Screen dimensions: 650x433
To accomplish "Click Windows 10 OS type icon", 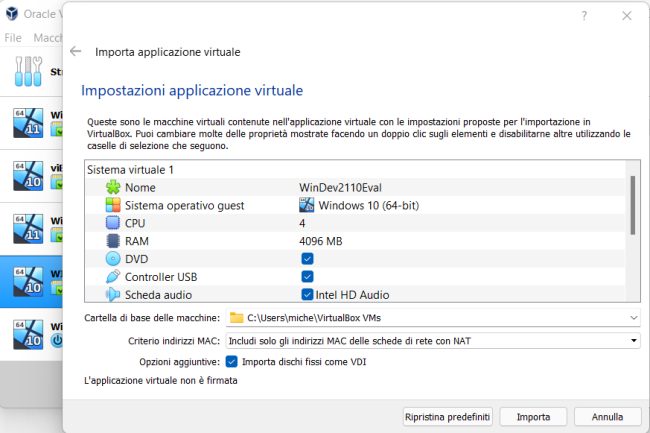I will pyautogui.click(x=307, y=205).
